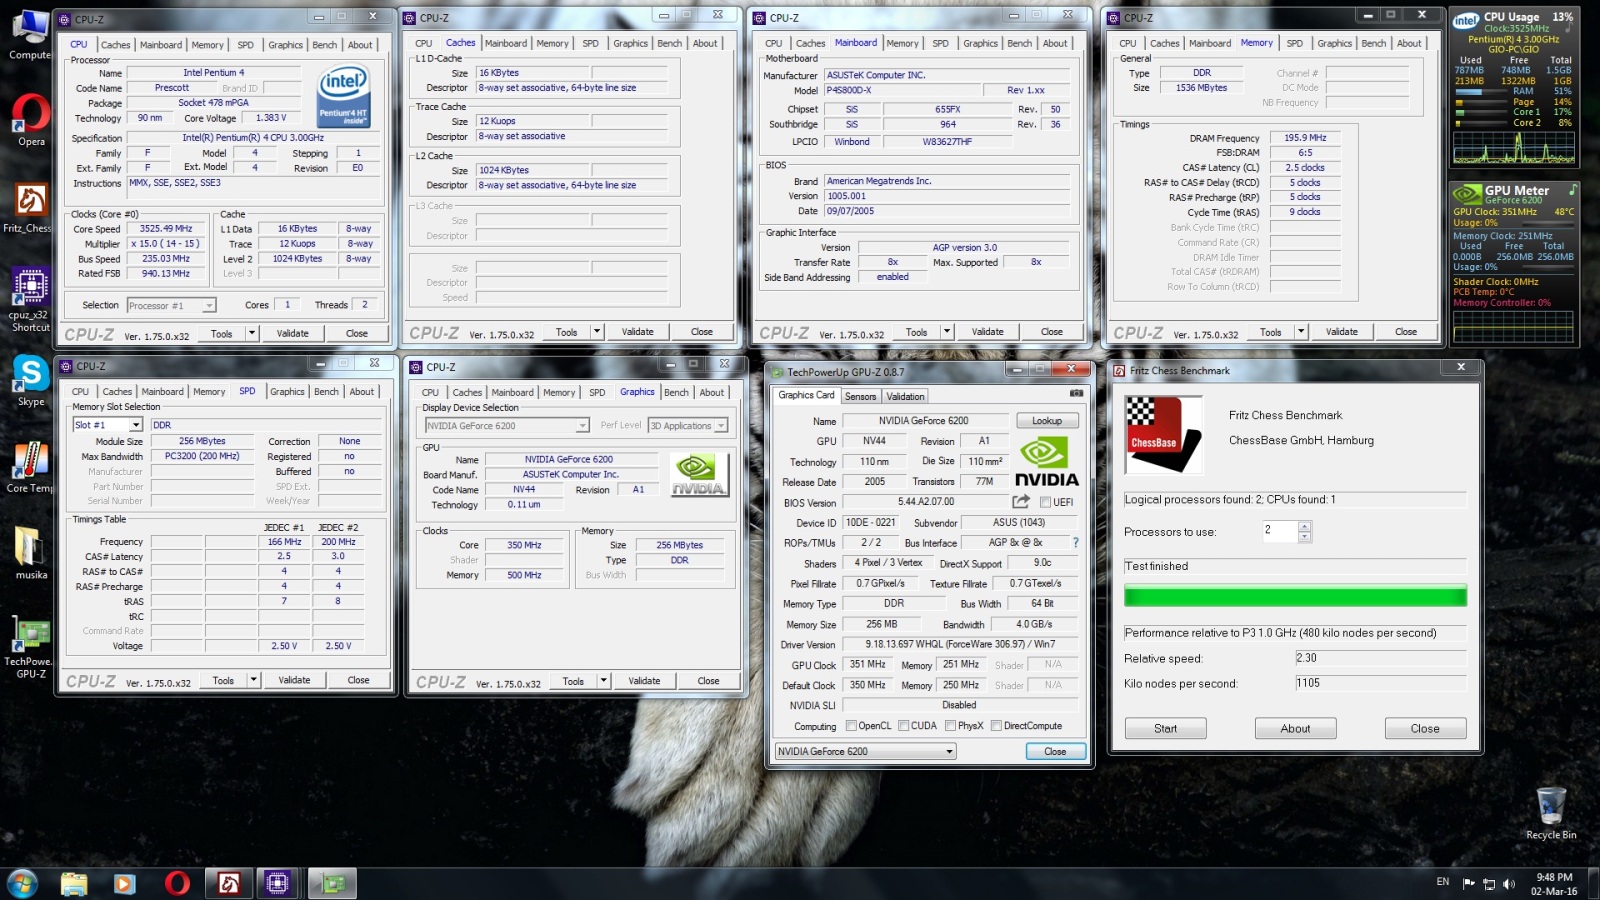Click the ChessBase logo in Fritz Chess Benchmark
This screenshot has width=1600, height=900.
pyautogui.click(x=1163, y=434)
